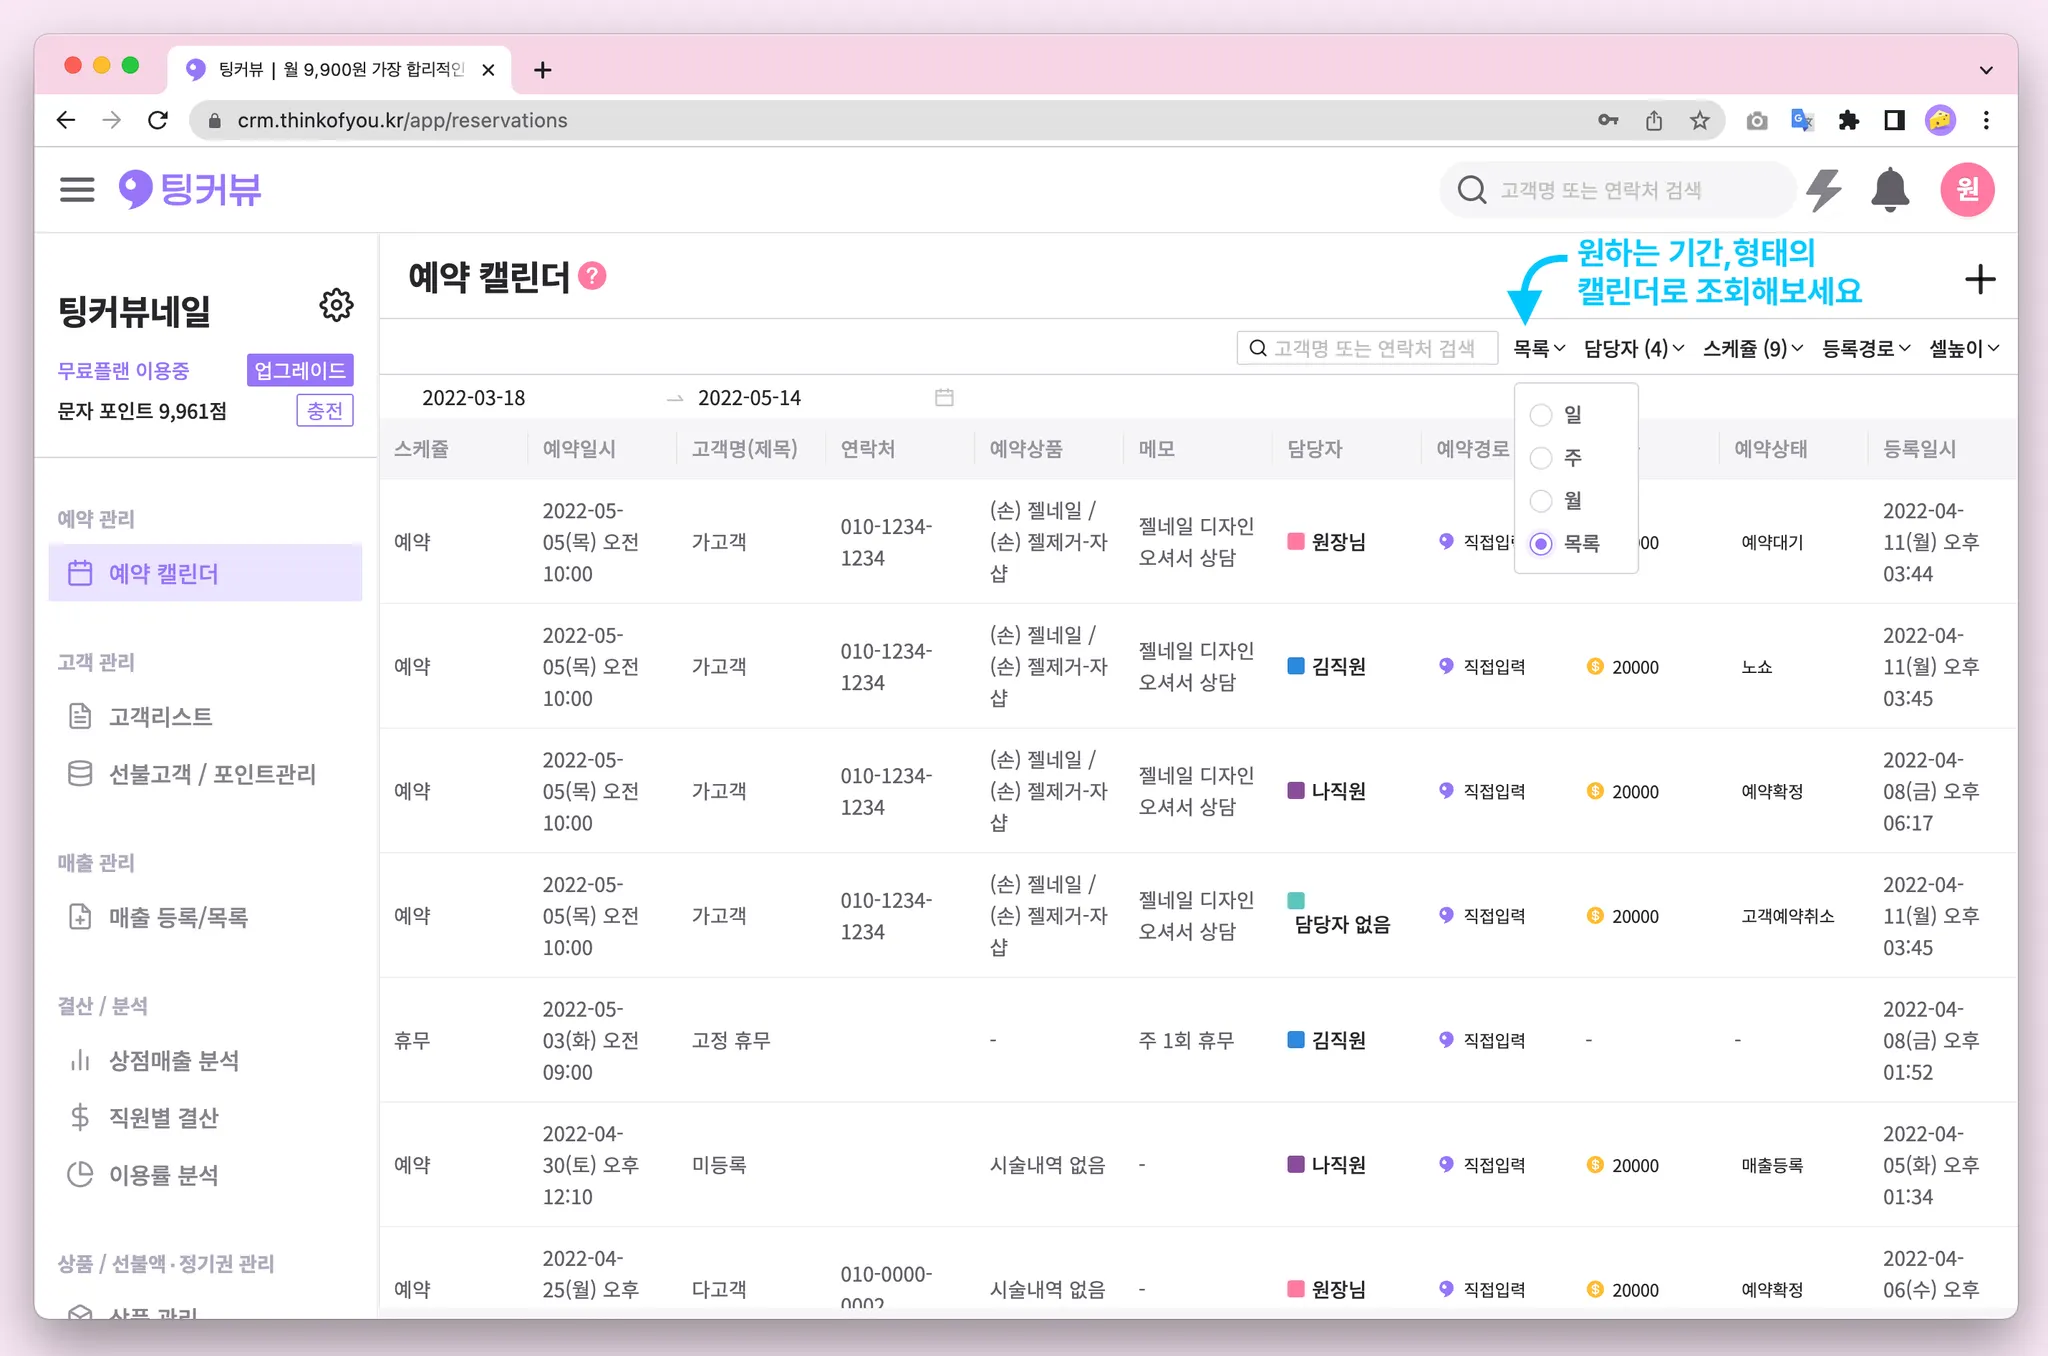
Task: Open the notifications bell icon
Action: (x=1889, y=189)
